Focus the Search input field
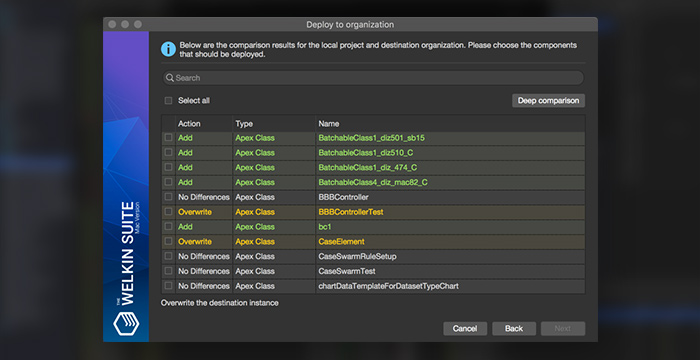 [x=373, y=78]
